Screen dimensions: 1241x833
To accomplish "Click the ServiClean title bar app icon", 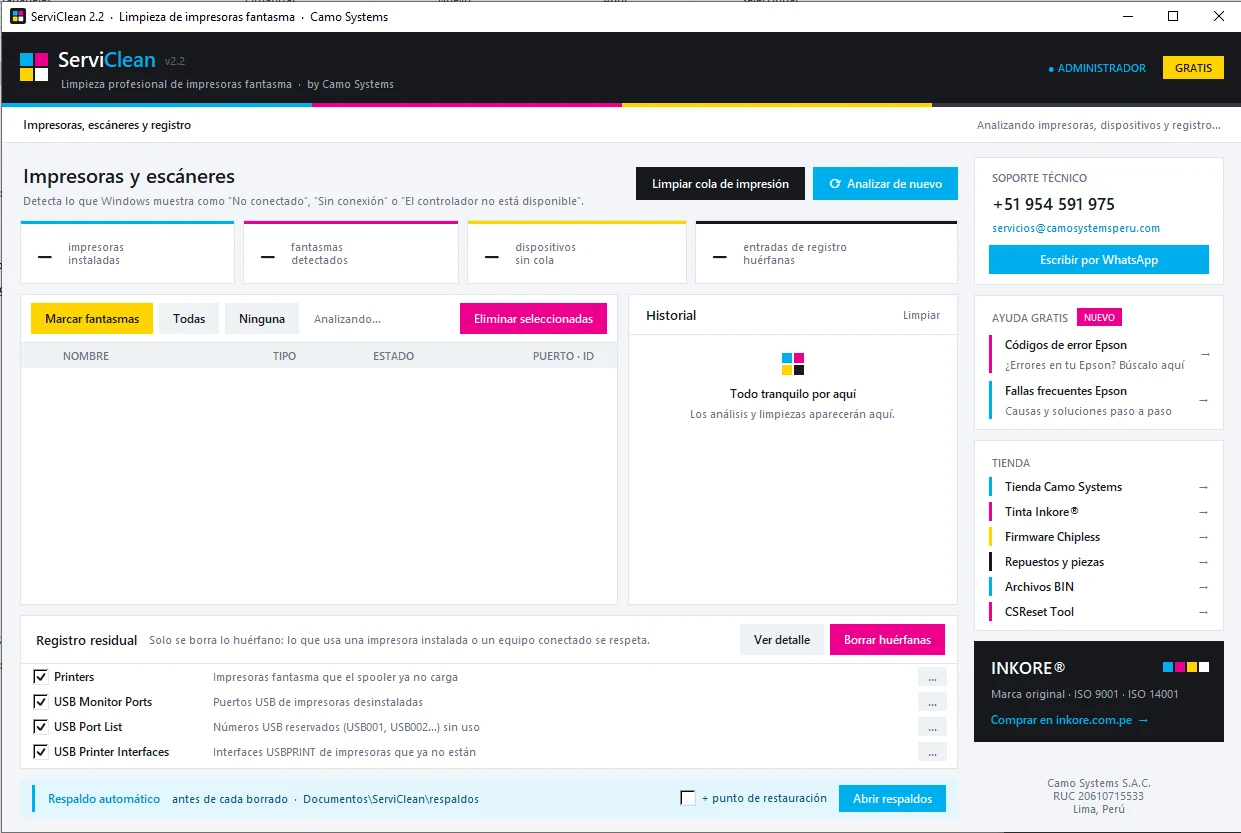I will click(17, 16).
